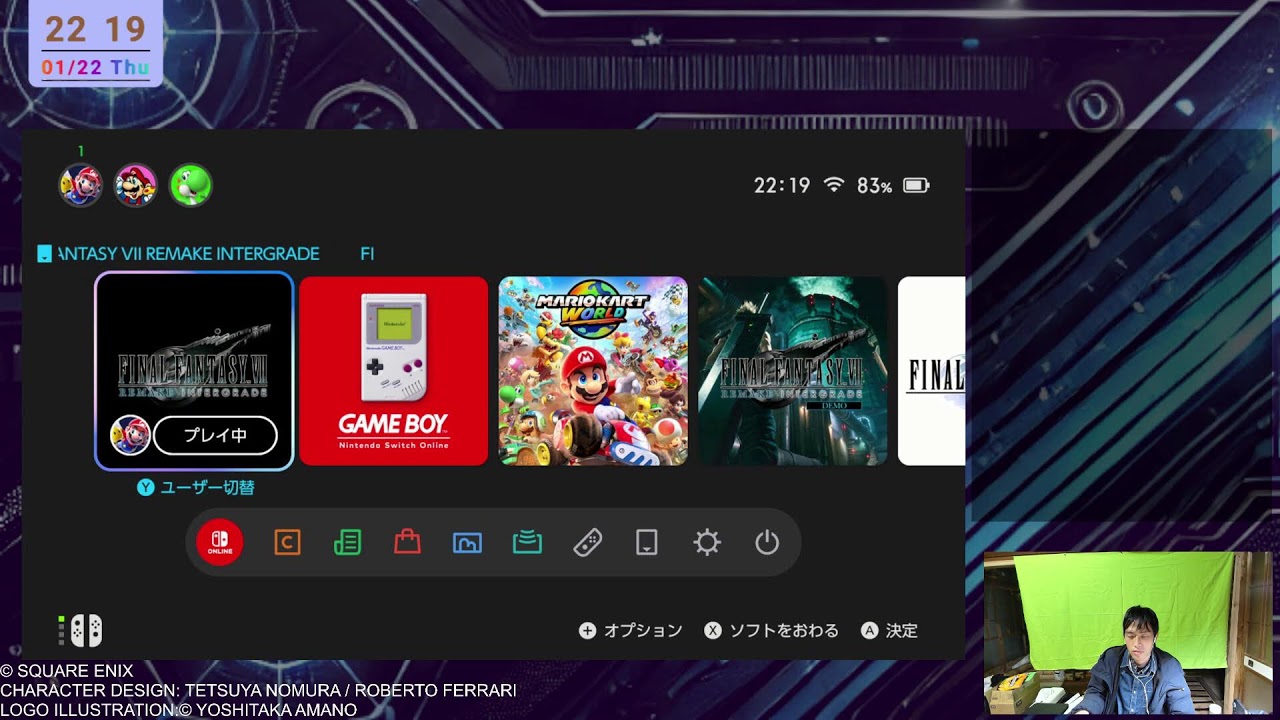Click the ANTASY VII REMAKE INTERGRADE title text
This screenshot has width=1280, height=720.
(x=189, y=254)
